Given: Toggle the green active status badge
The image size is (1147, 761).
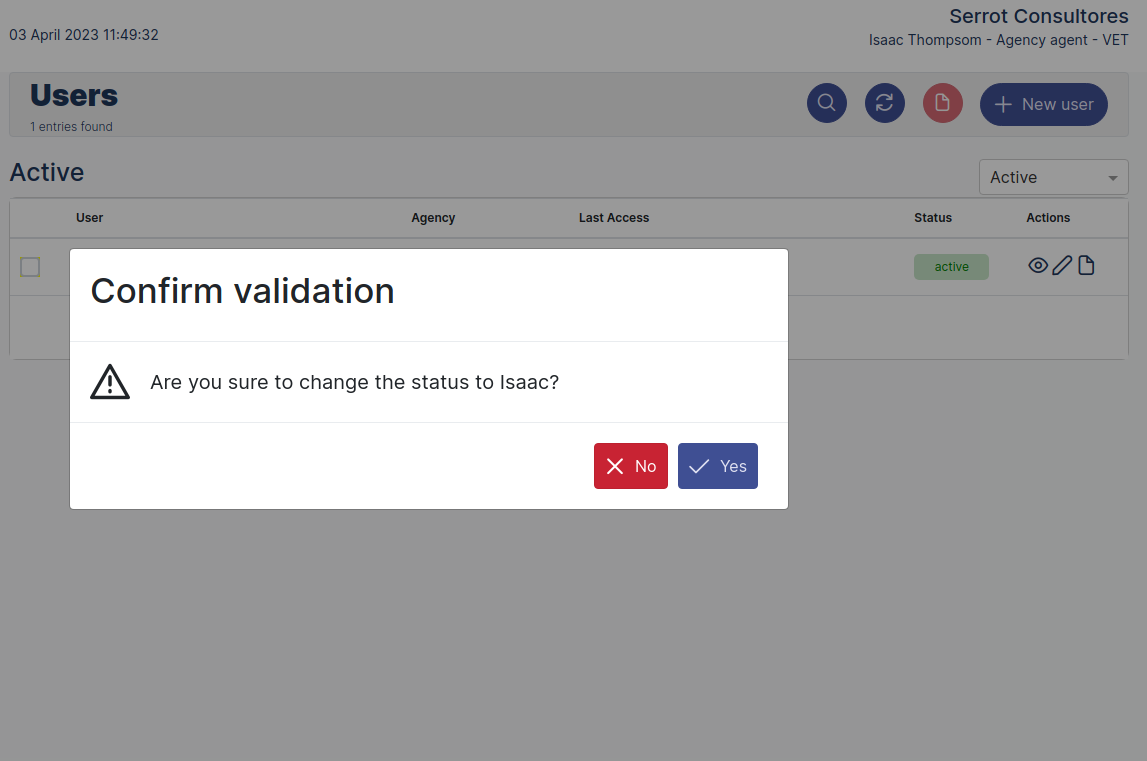Looking at the screenshot, I should coord(951,266).
